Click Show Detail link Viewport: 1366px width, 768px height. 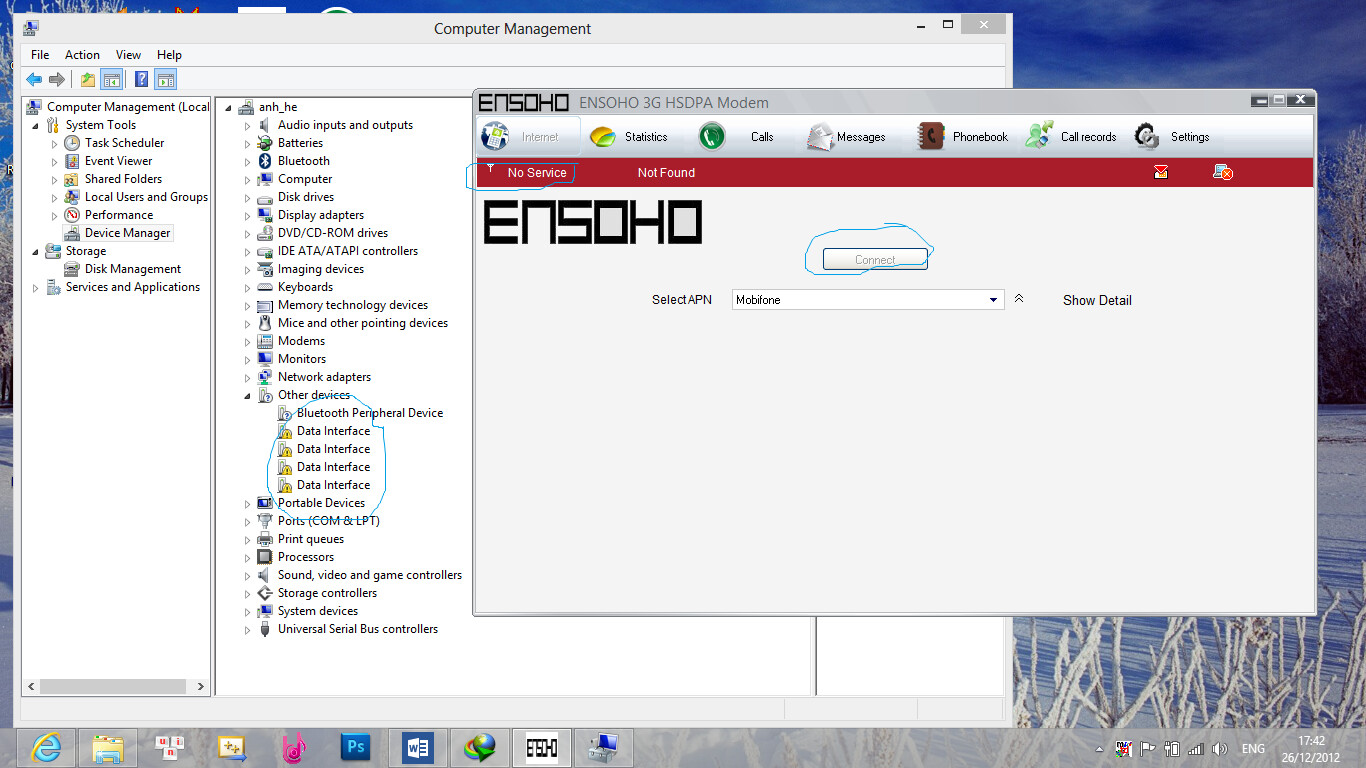[1097, 300]
